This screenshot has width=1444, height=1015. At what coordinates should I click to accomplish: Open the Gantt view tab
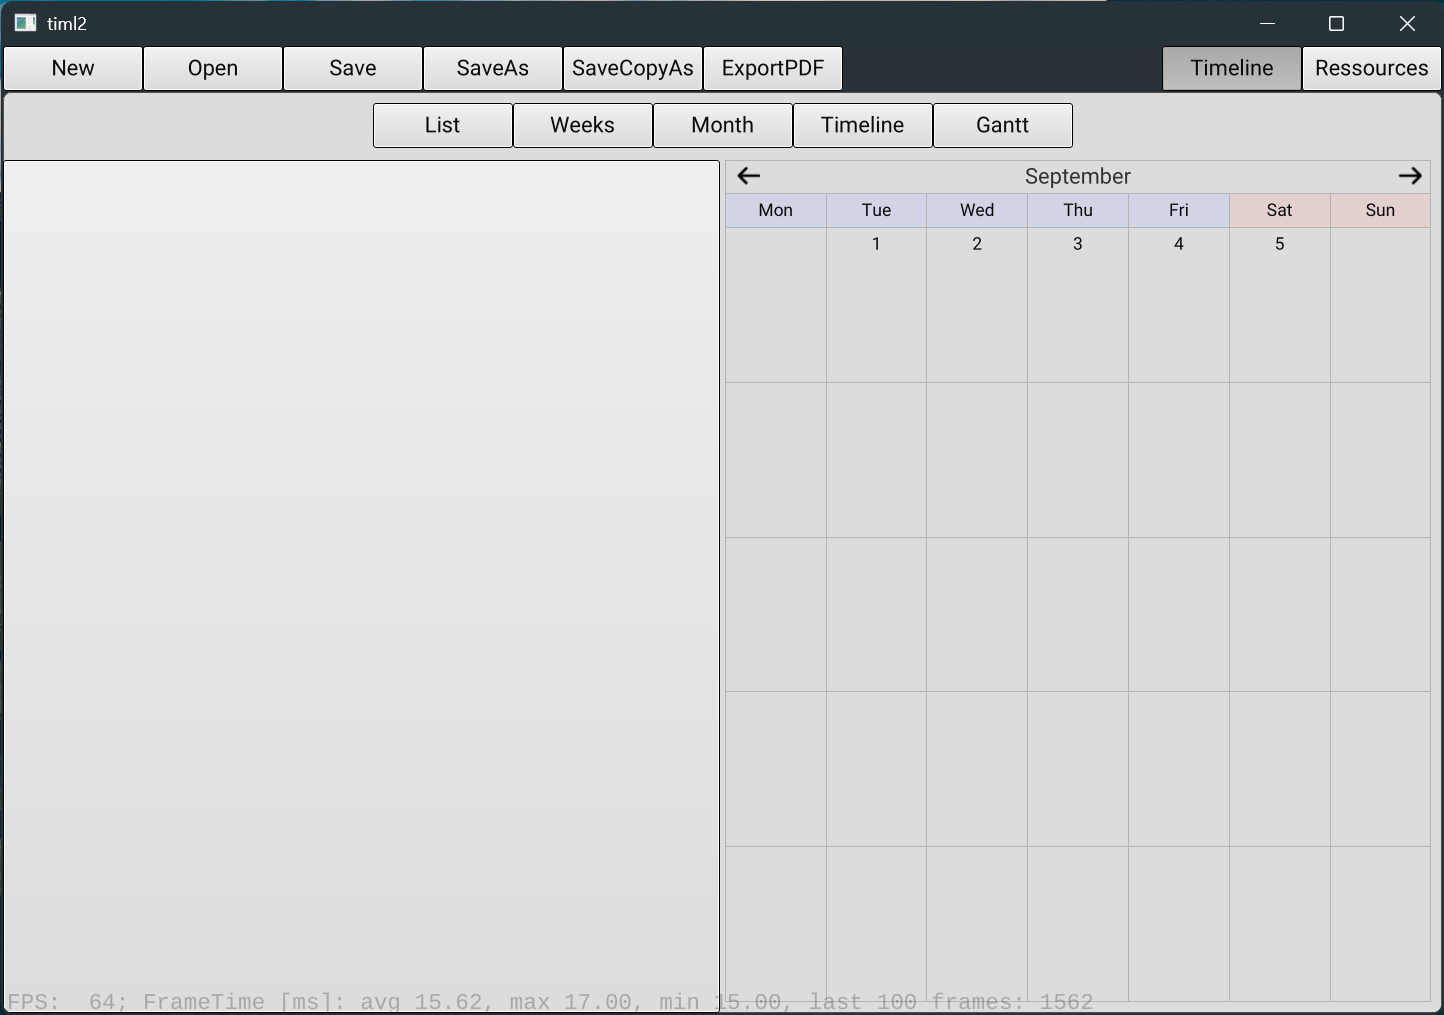click(1003, 125)
